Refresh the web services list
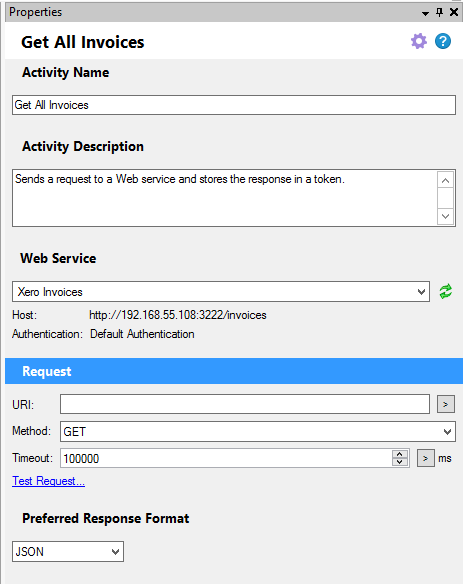This screenshot has width=463, height=584. coord(445,292)
